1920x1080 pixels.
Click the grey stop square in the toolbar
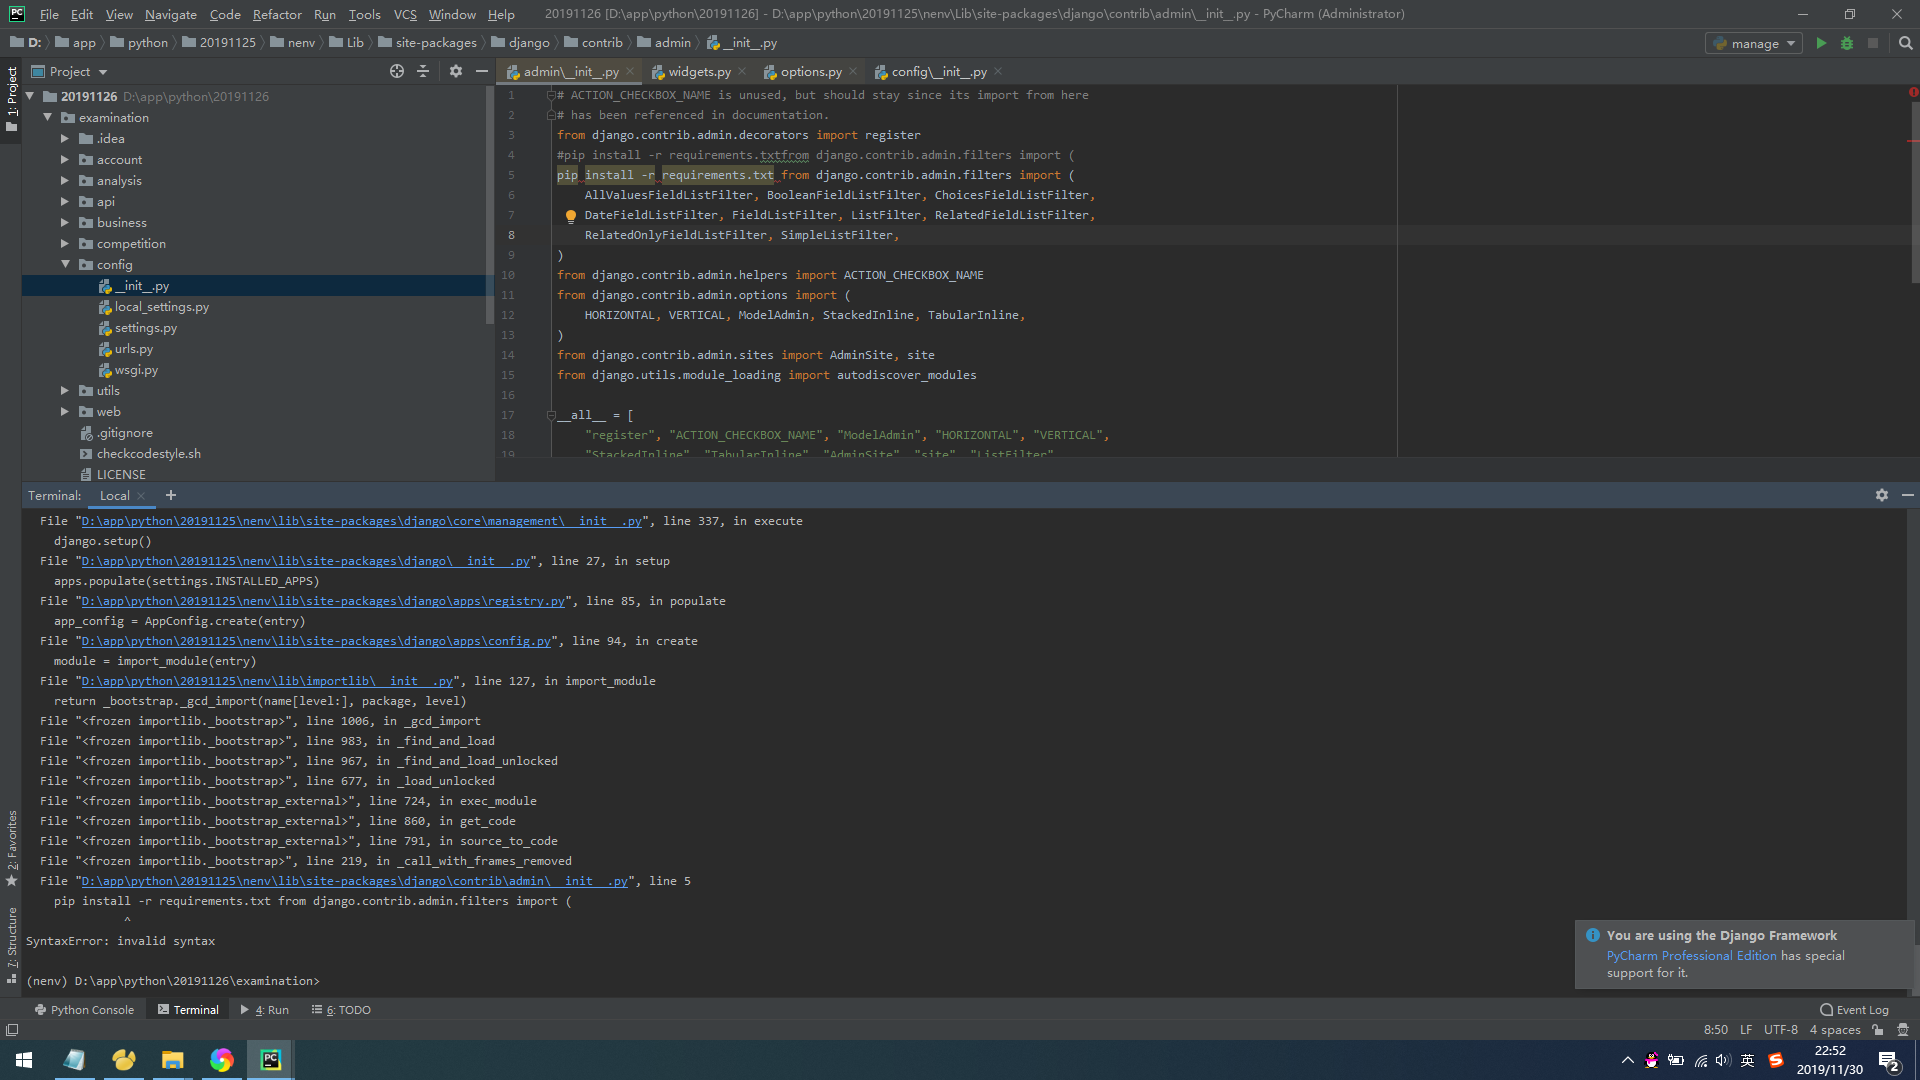[1873, 43]
